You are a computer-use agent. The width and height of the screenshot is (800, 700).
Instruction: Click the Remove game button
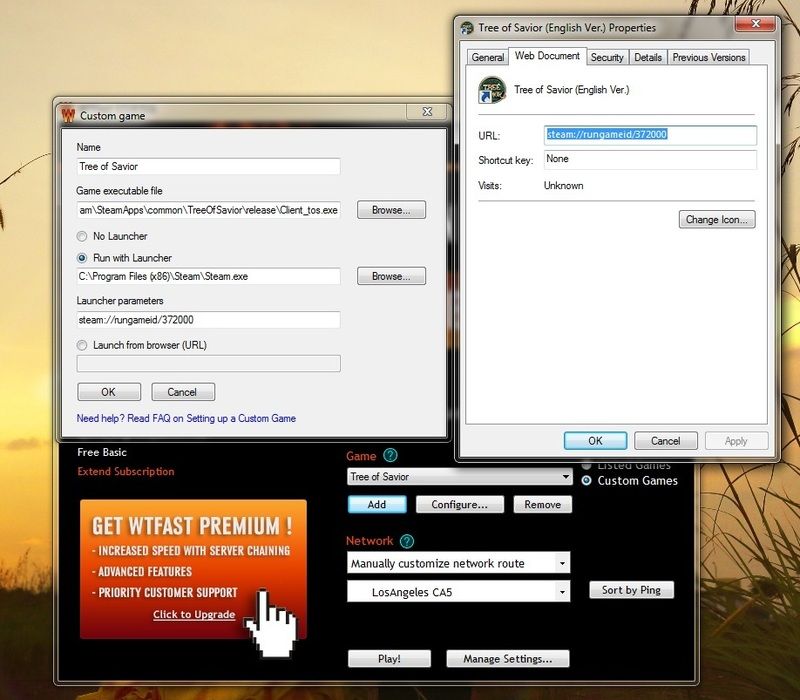(542, 504)
